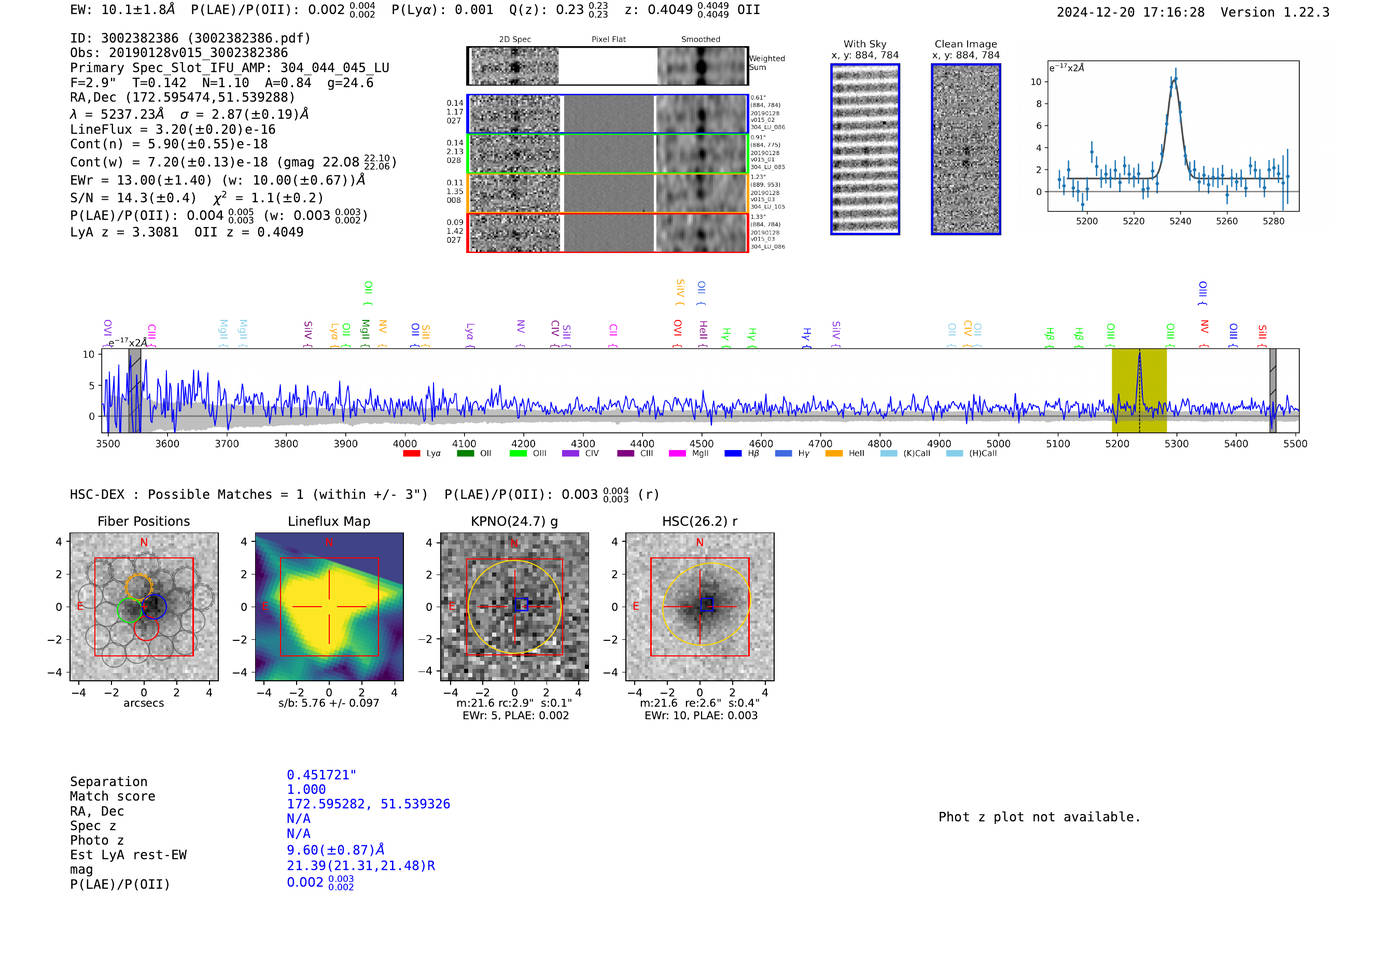Open the With Sky image panel
This screenshot has height=953, width=1400.
click(x=865, y=149)
